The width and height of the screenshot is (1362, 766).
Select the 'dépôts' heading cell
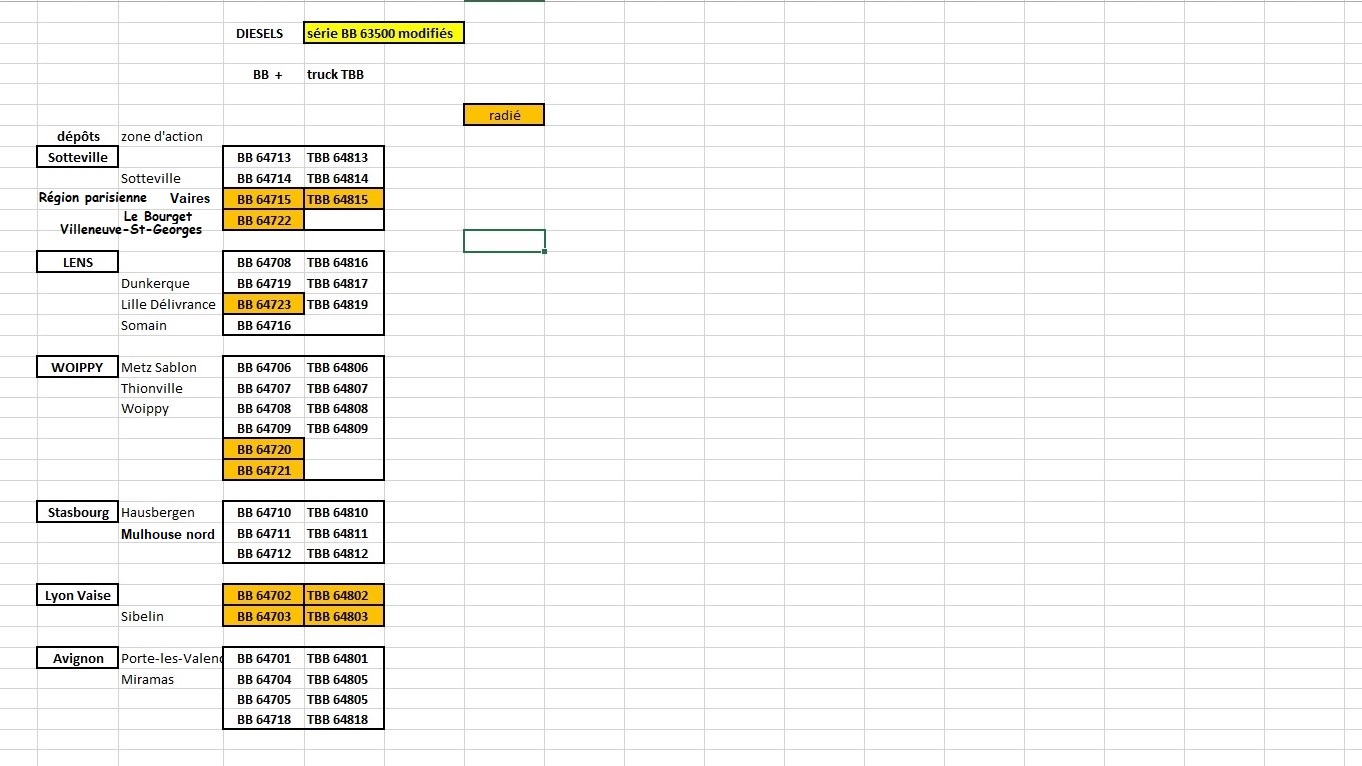pyautogui.click(x=78, y=136)
